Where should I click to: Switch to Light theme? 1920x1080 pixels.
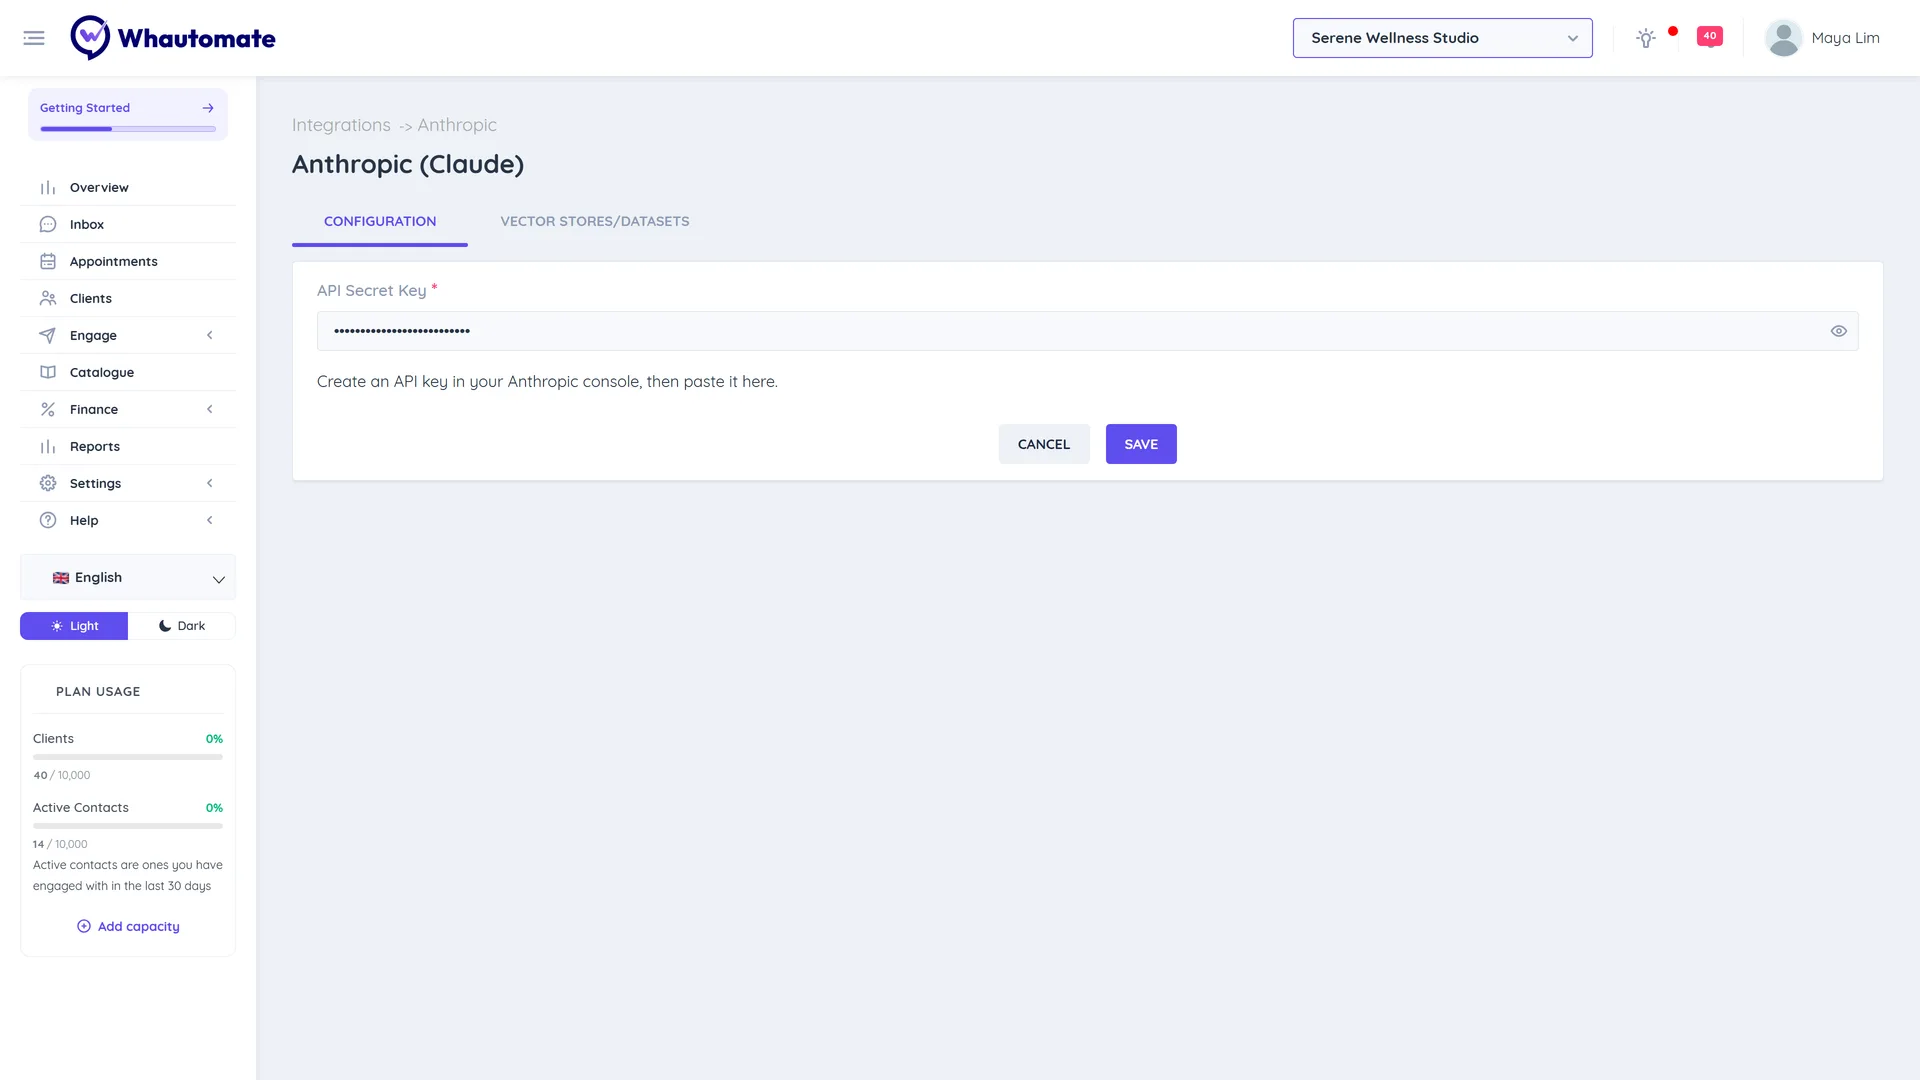pyautogui.click(x=74, y=626)
